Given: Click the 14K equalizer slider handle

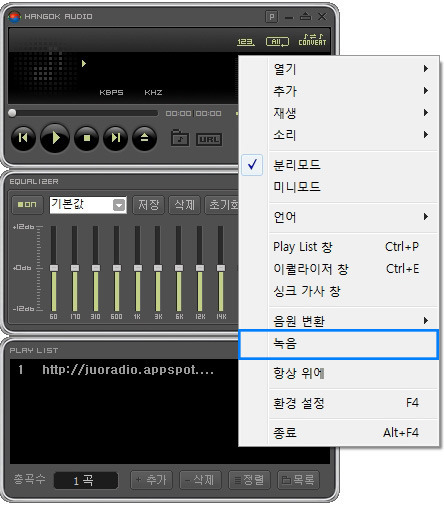Looking at the screenshot, I should click(221, 268).
